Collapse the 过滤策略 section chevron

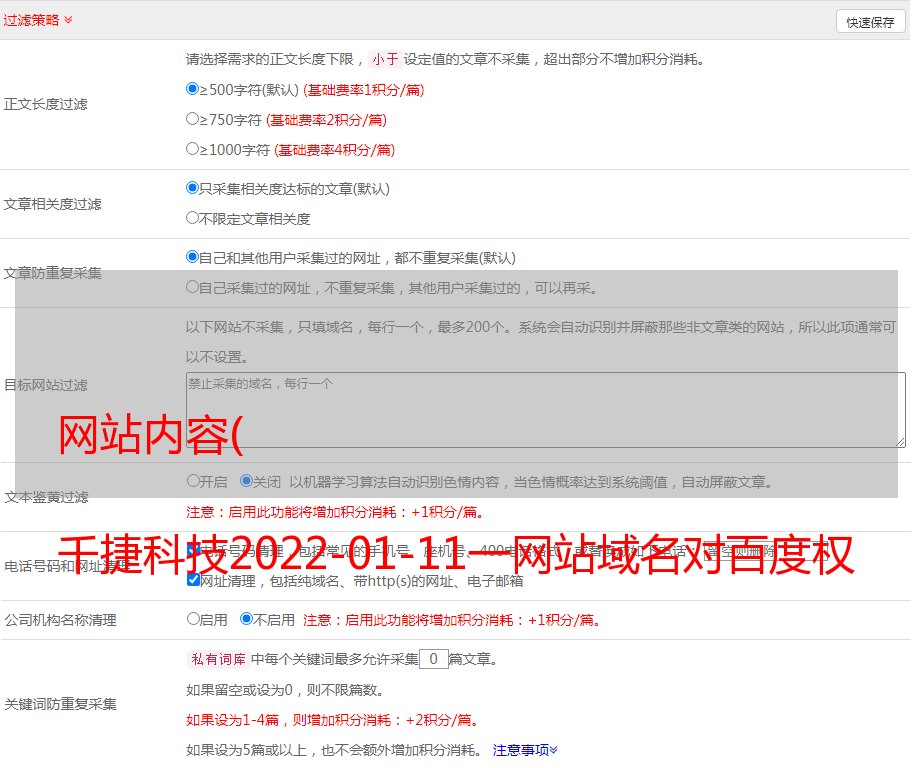[x=68, y=20]
